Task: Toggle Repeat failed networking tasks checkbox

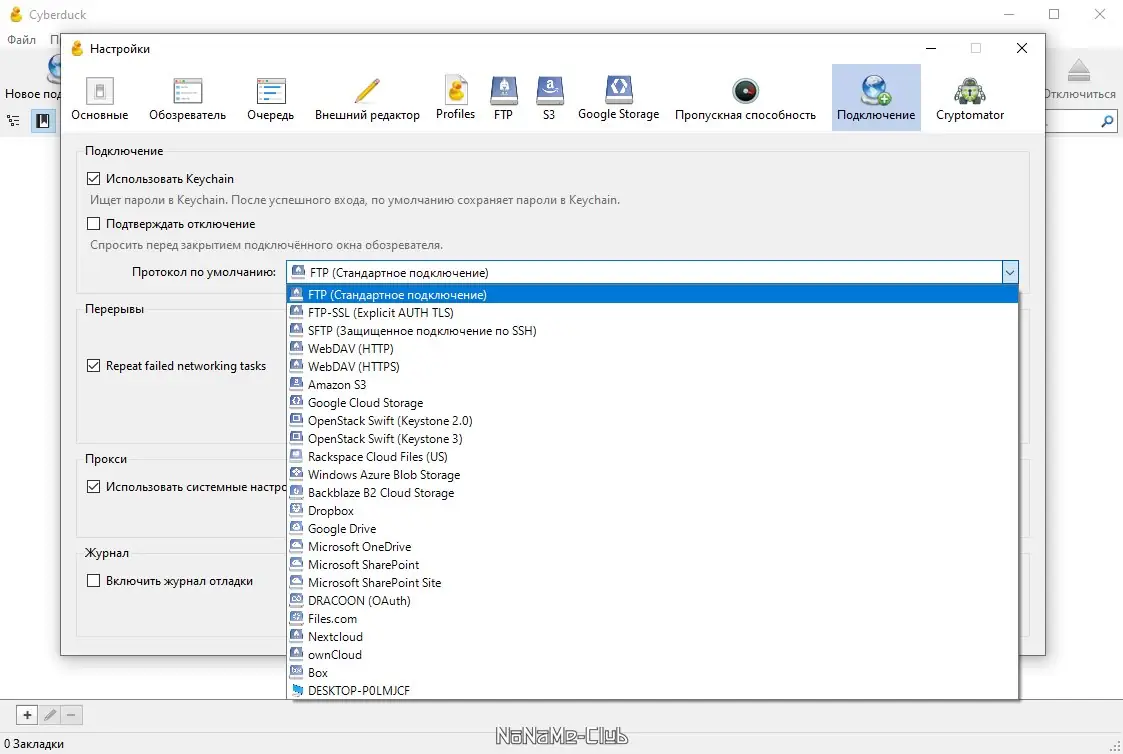Action: point(93,365)
